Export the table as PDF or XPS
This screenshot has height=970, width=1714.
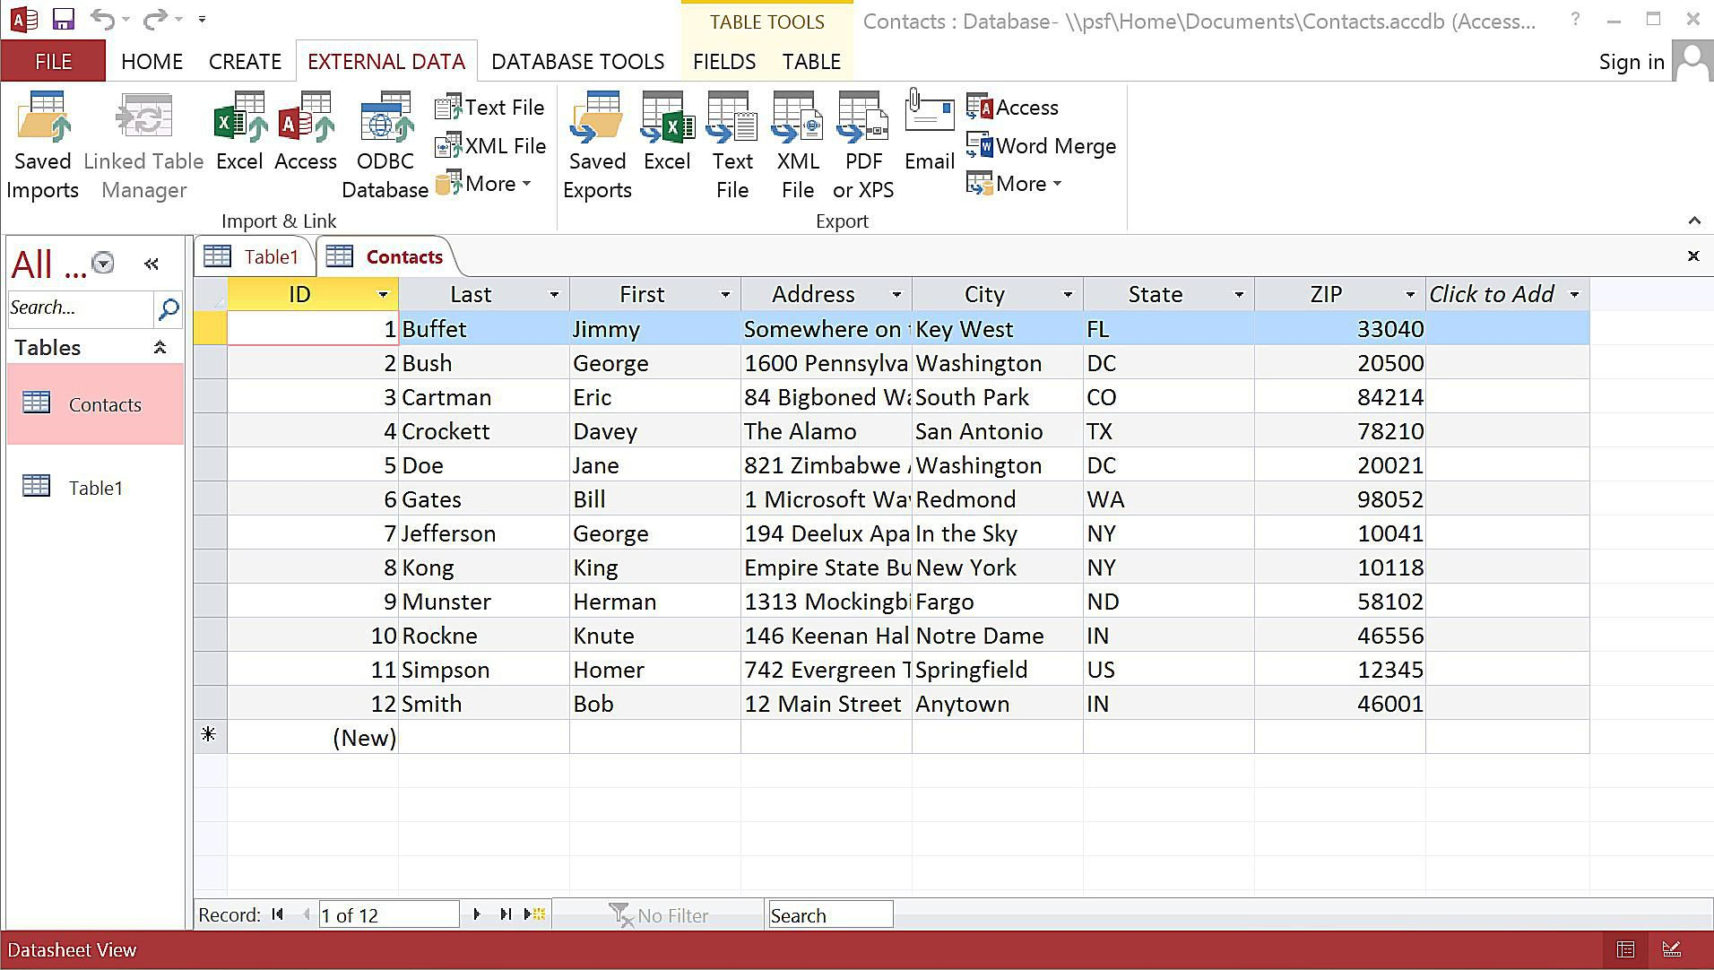point(862,145)
